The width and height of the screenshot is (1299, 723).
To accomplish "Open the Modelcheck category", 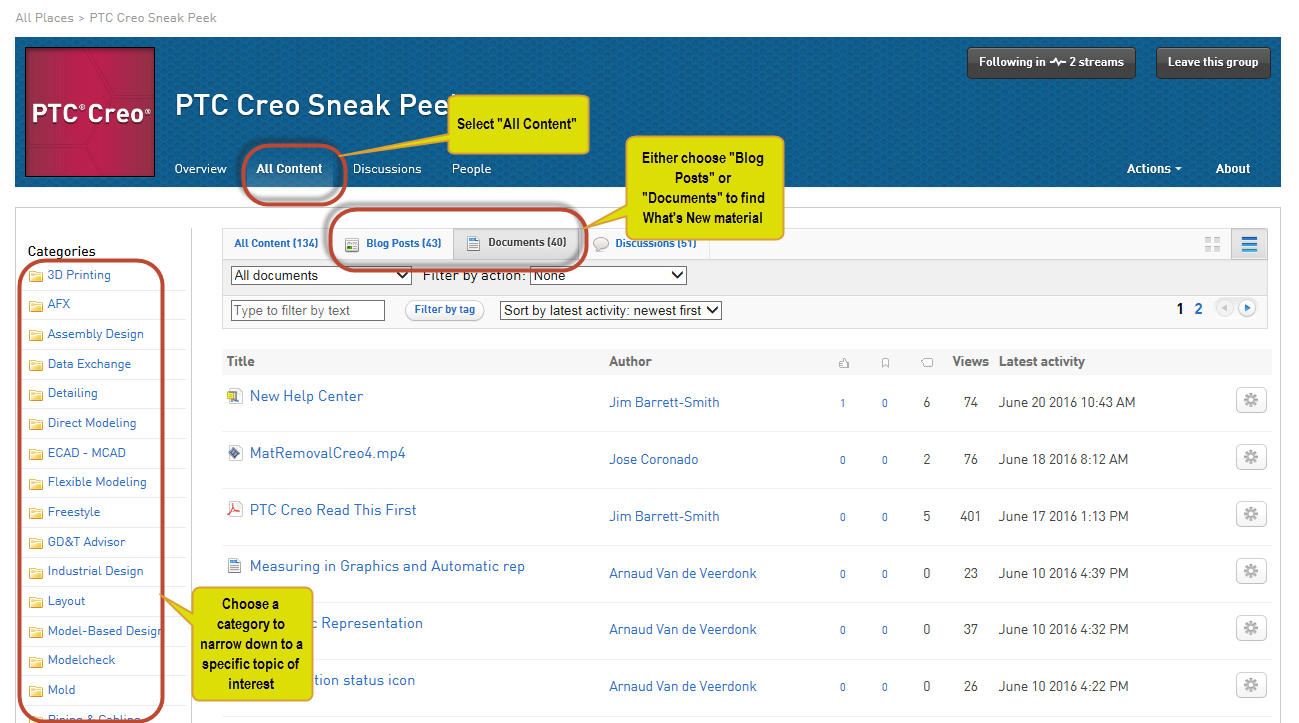I will pos(81,660).
